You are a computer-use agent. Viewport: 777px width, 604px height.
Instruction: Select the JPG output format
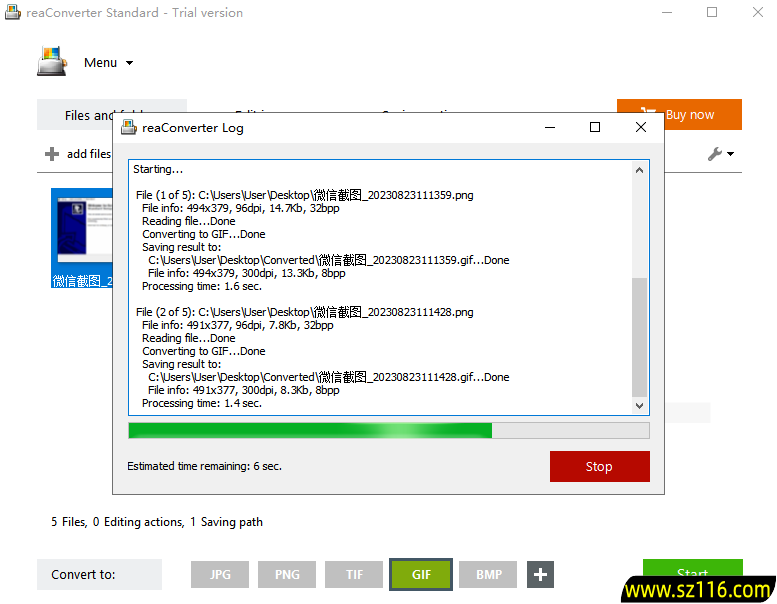coord(220,574)
